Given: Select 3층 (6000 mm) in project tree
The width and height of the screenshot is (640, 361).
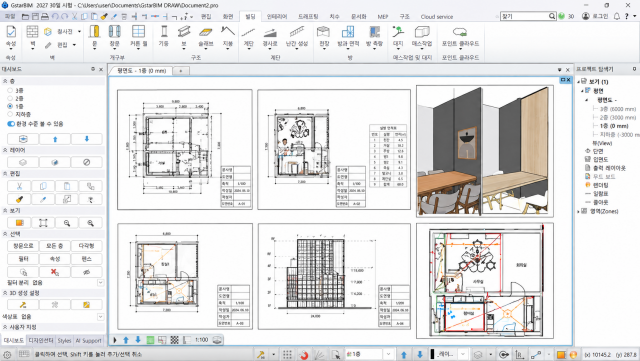Looking at the screenshot, I should click(x=618, y=109).
